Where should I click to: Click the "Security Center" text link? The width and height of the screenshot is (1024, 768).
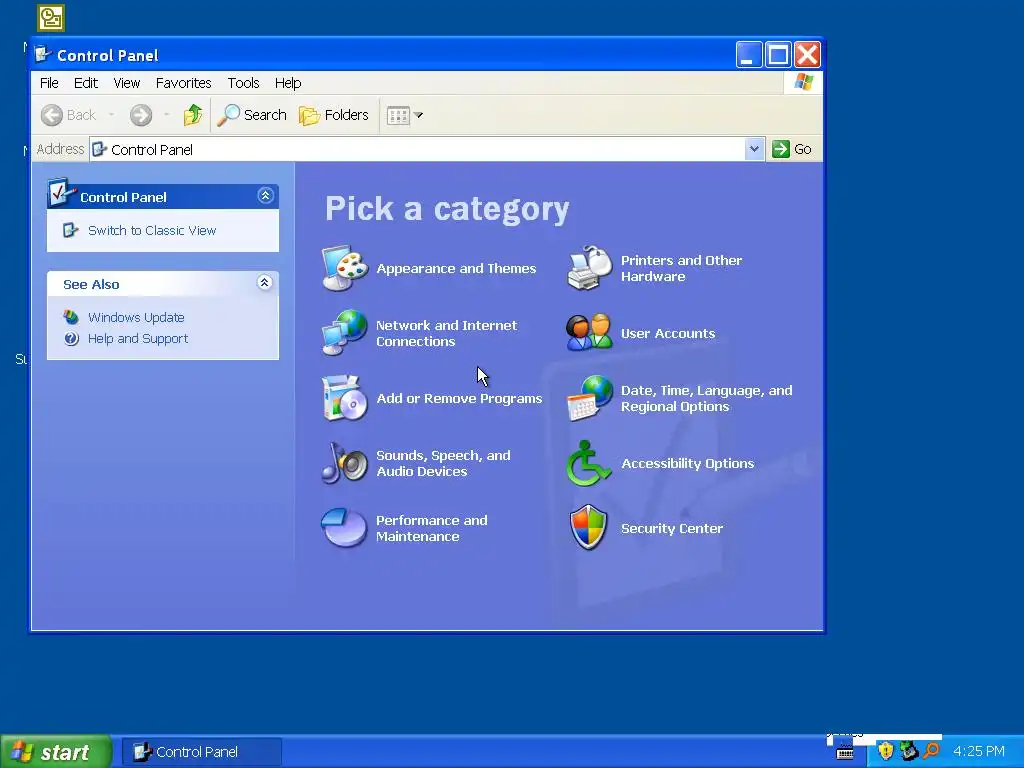[x=671, y=528]
